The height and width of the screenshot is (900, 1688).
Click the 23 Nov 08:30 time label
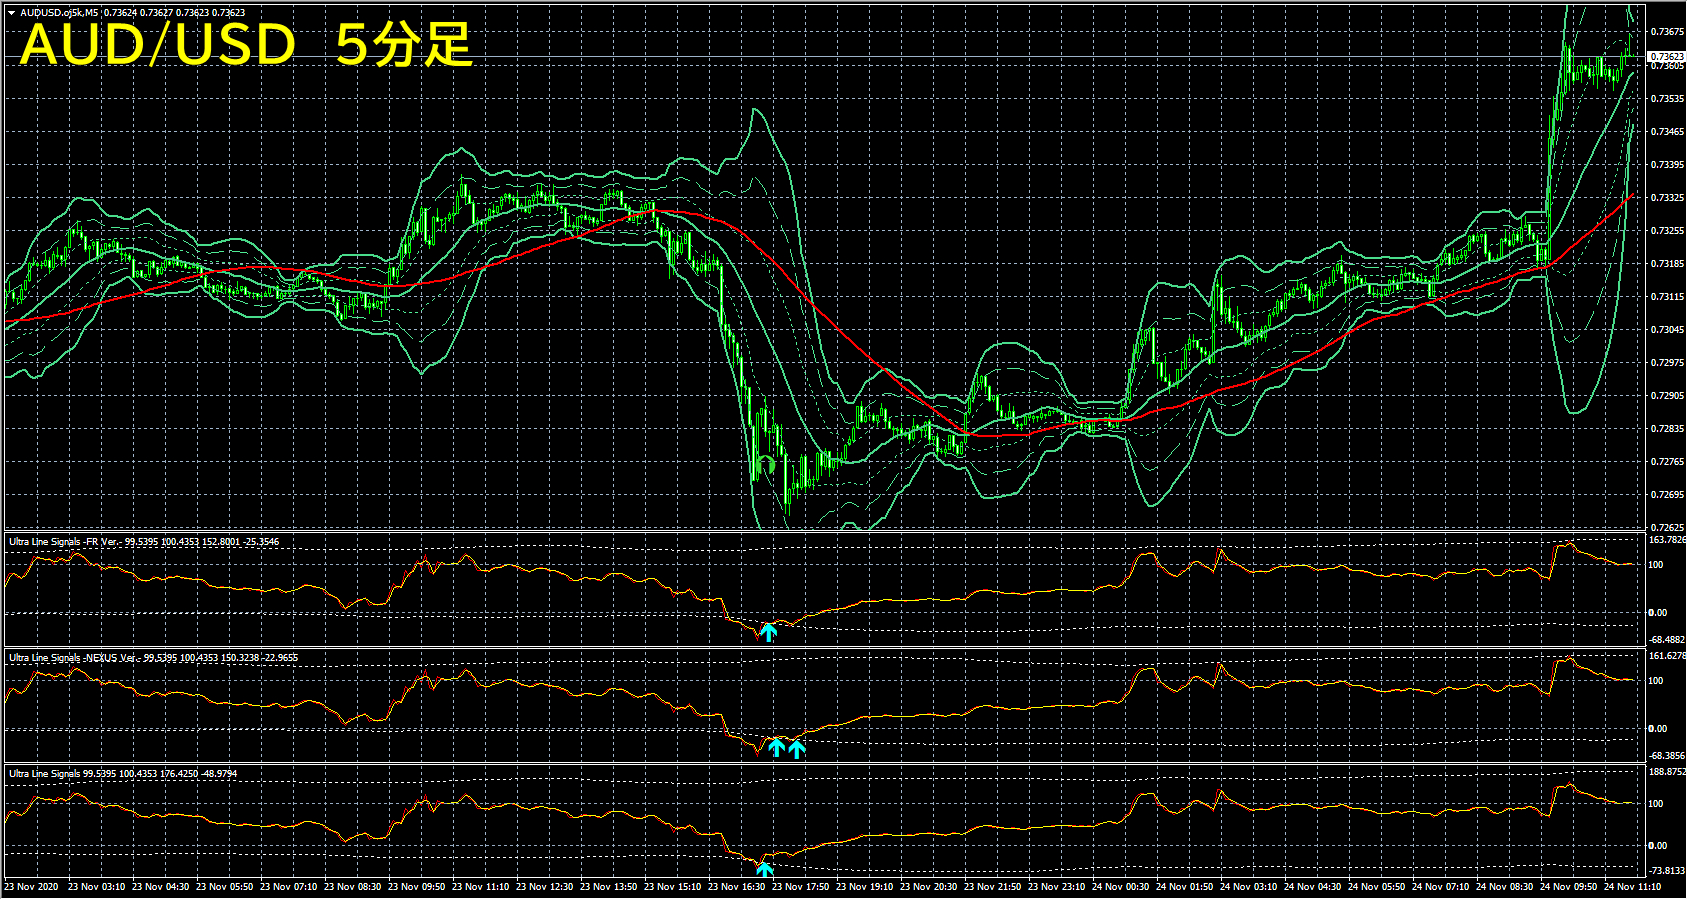pyautogui.click(x=353, y=887)
